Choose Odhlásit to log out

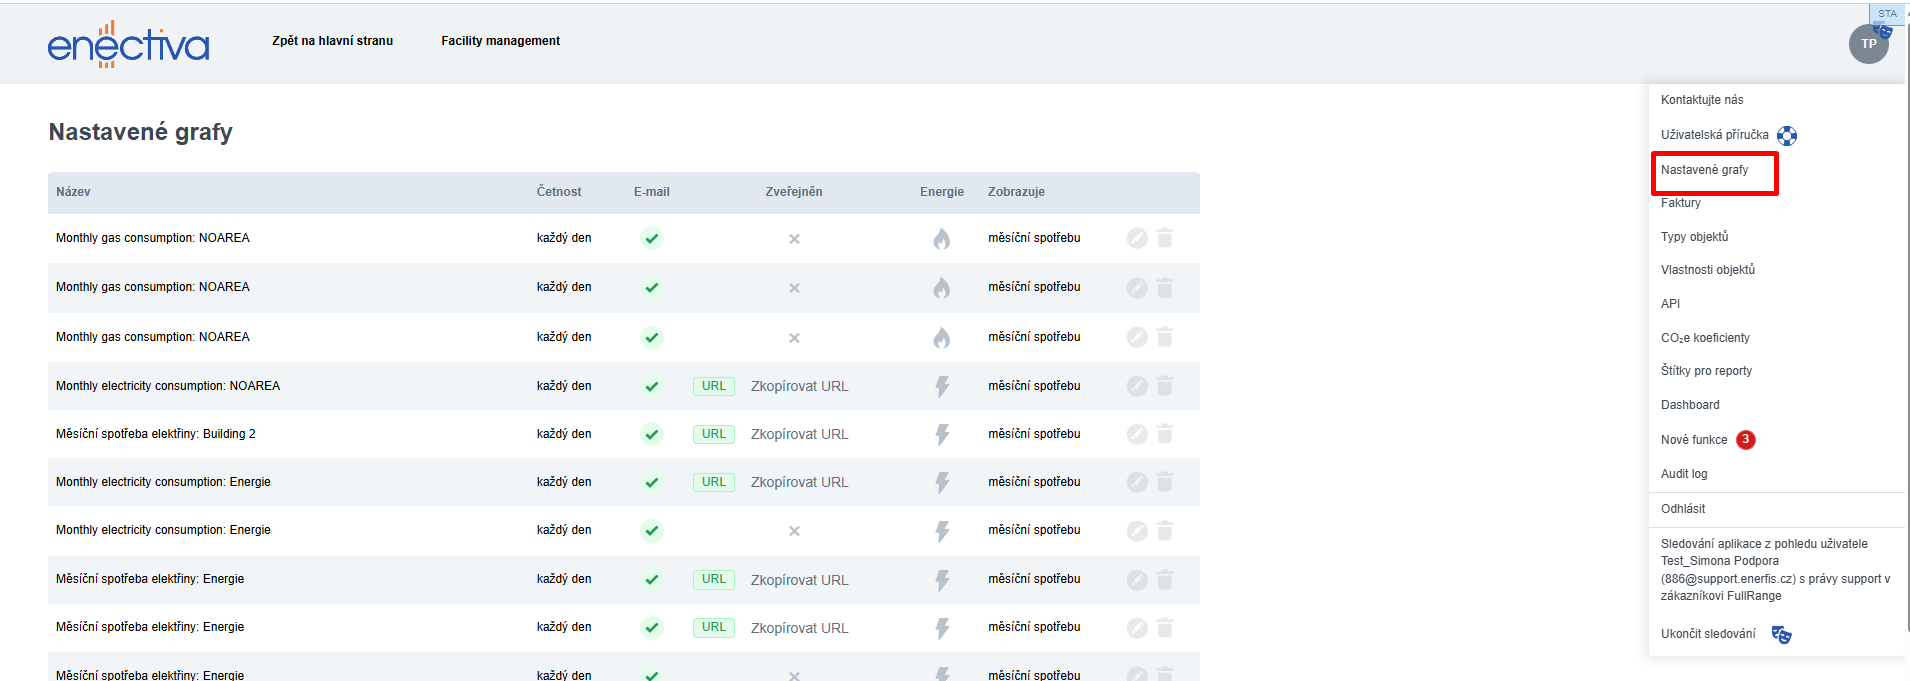(1683, 509)
